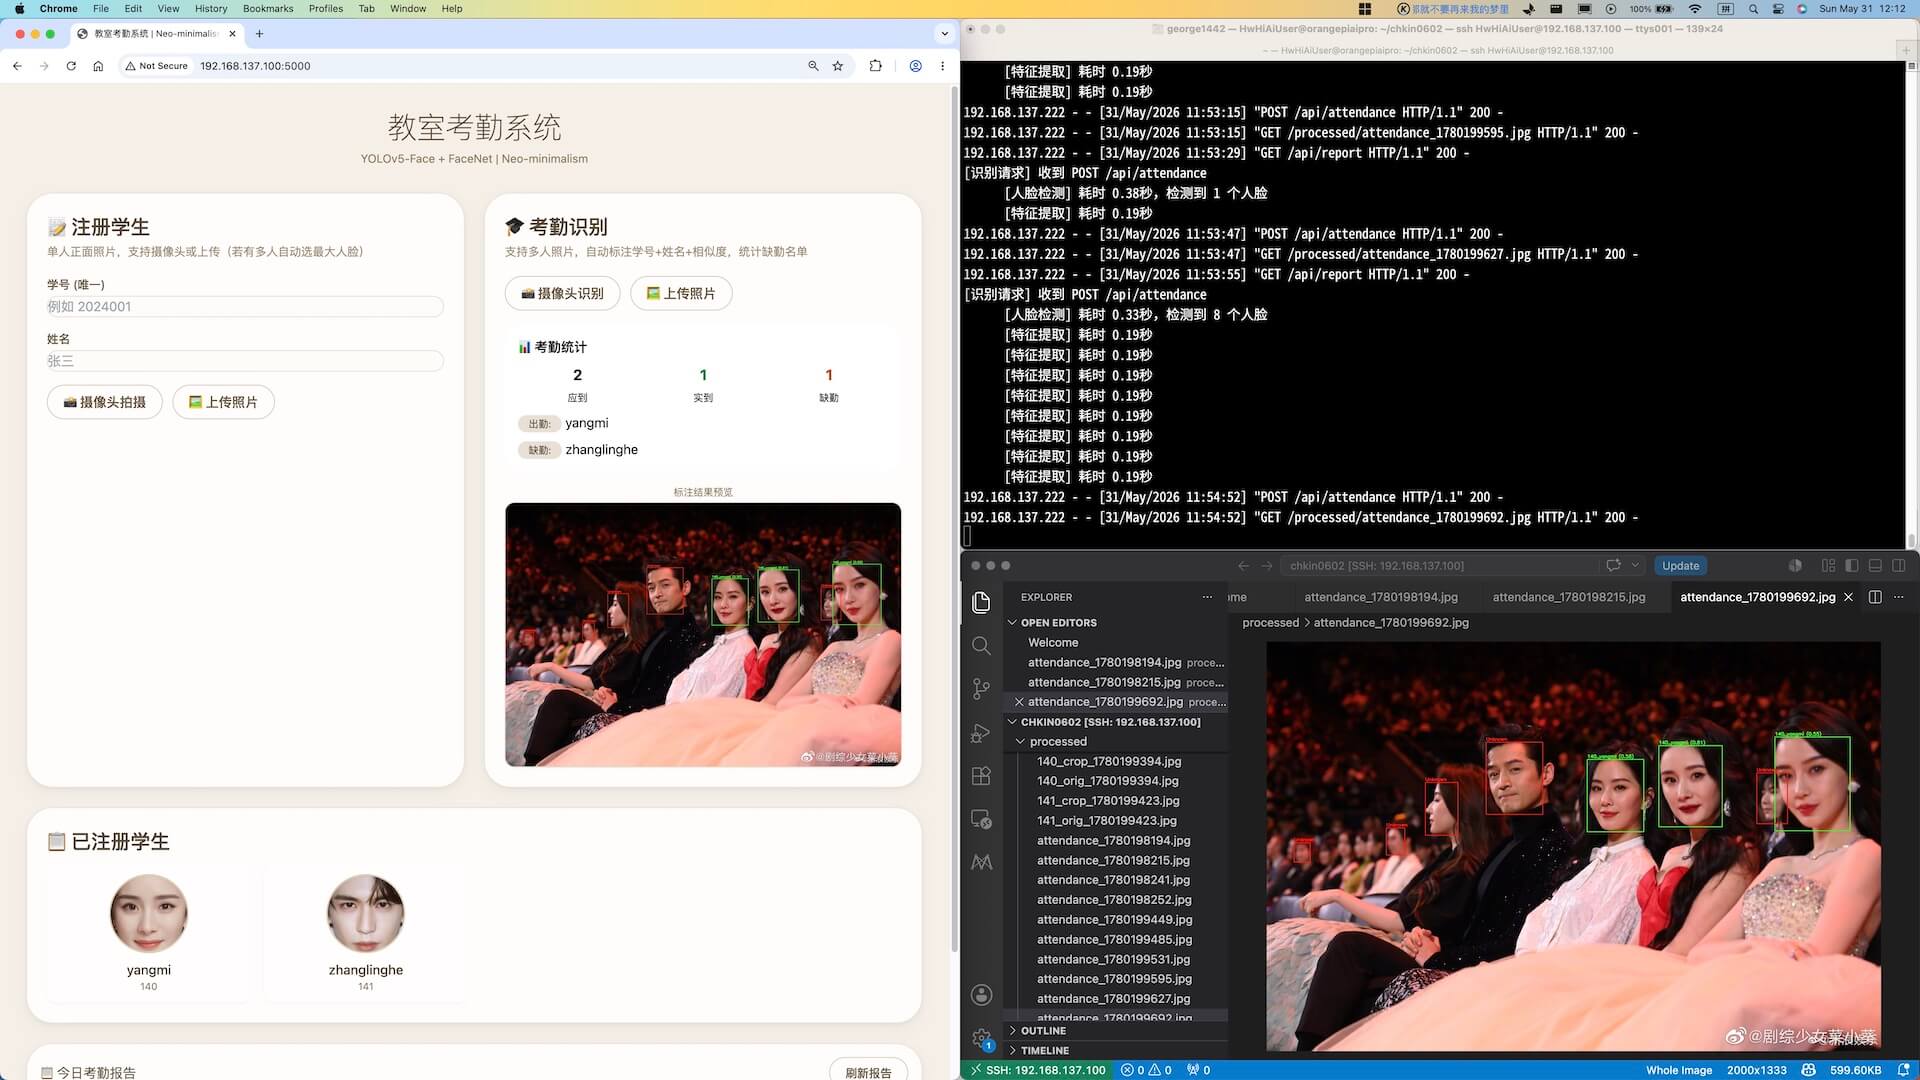Switch to attendance_1780198194.jpg editor tab
The width and height of the screenshot is (1920, 1080).
[1380, 597]
